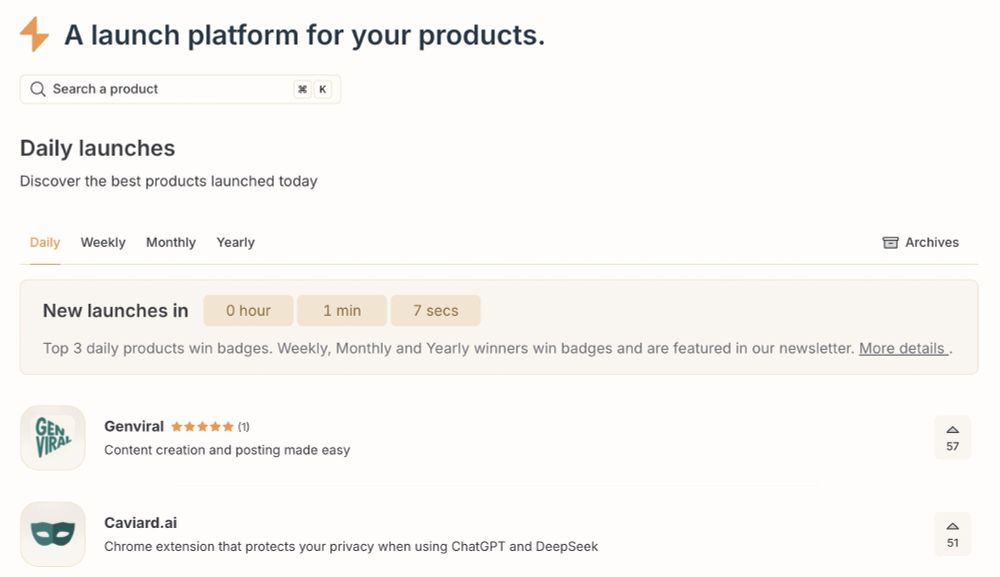The width and height of the screenshot is (1000, 577).
Task: Upvote Caviard.ai with 51 votes
Action: click(952, 534)
